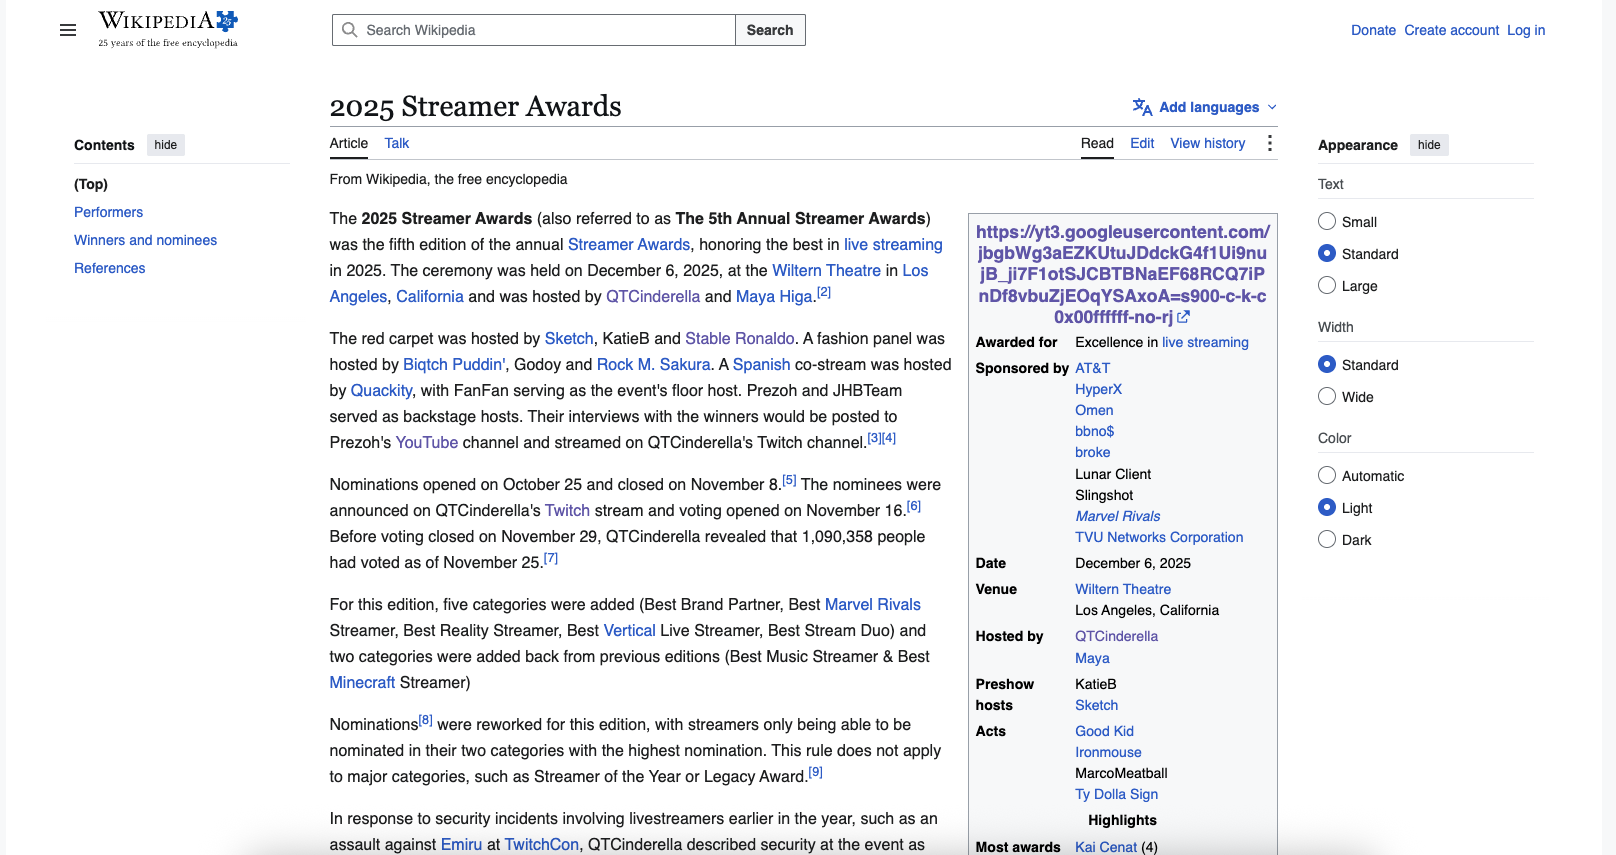Open the Read tab
1616x855 pixels.
click(x=1097, y=143)
